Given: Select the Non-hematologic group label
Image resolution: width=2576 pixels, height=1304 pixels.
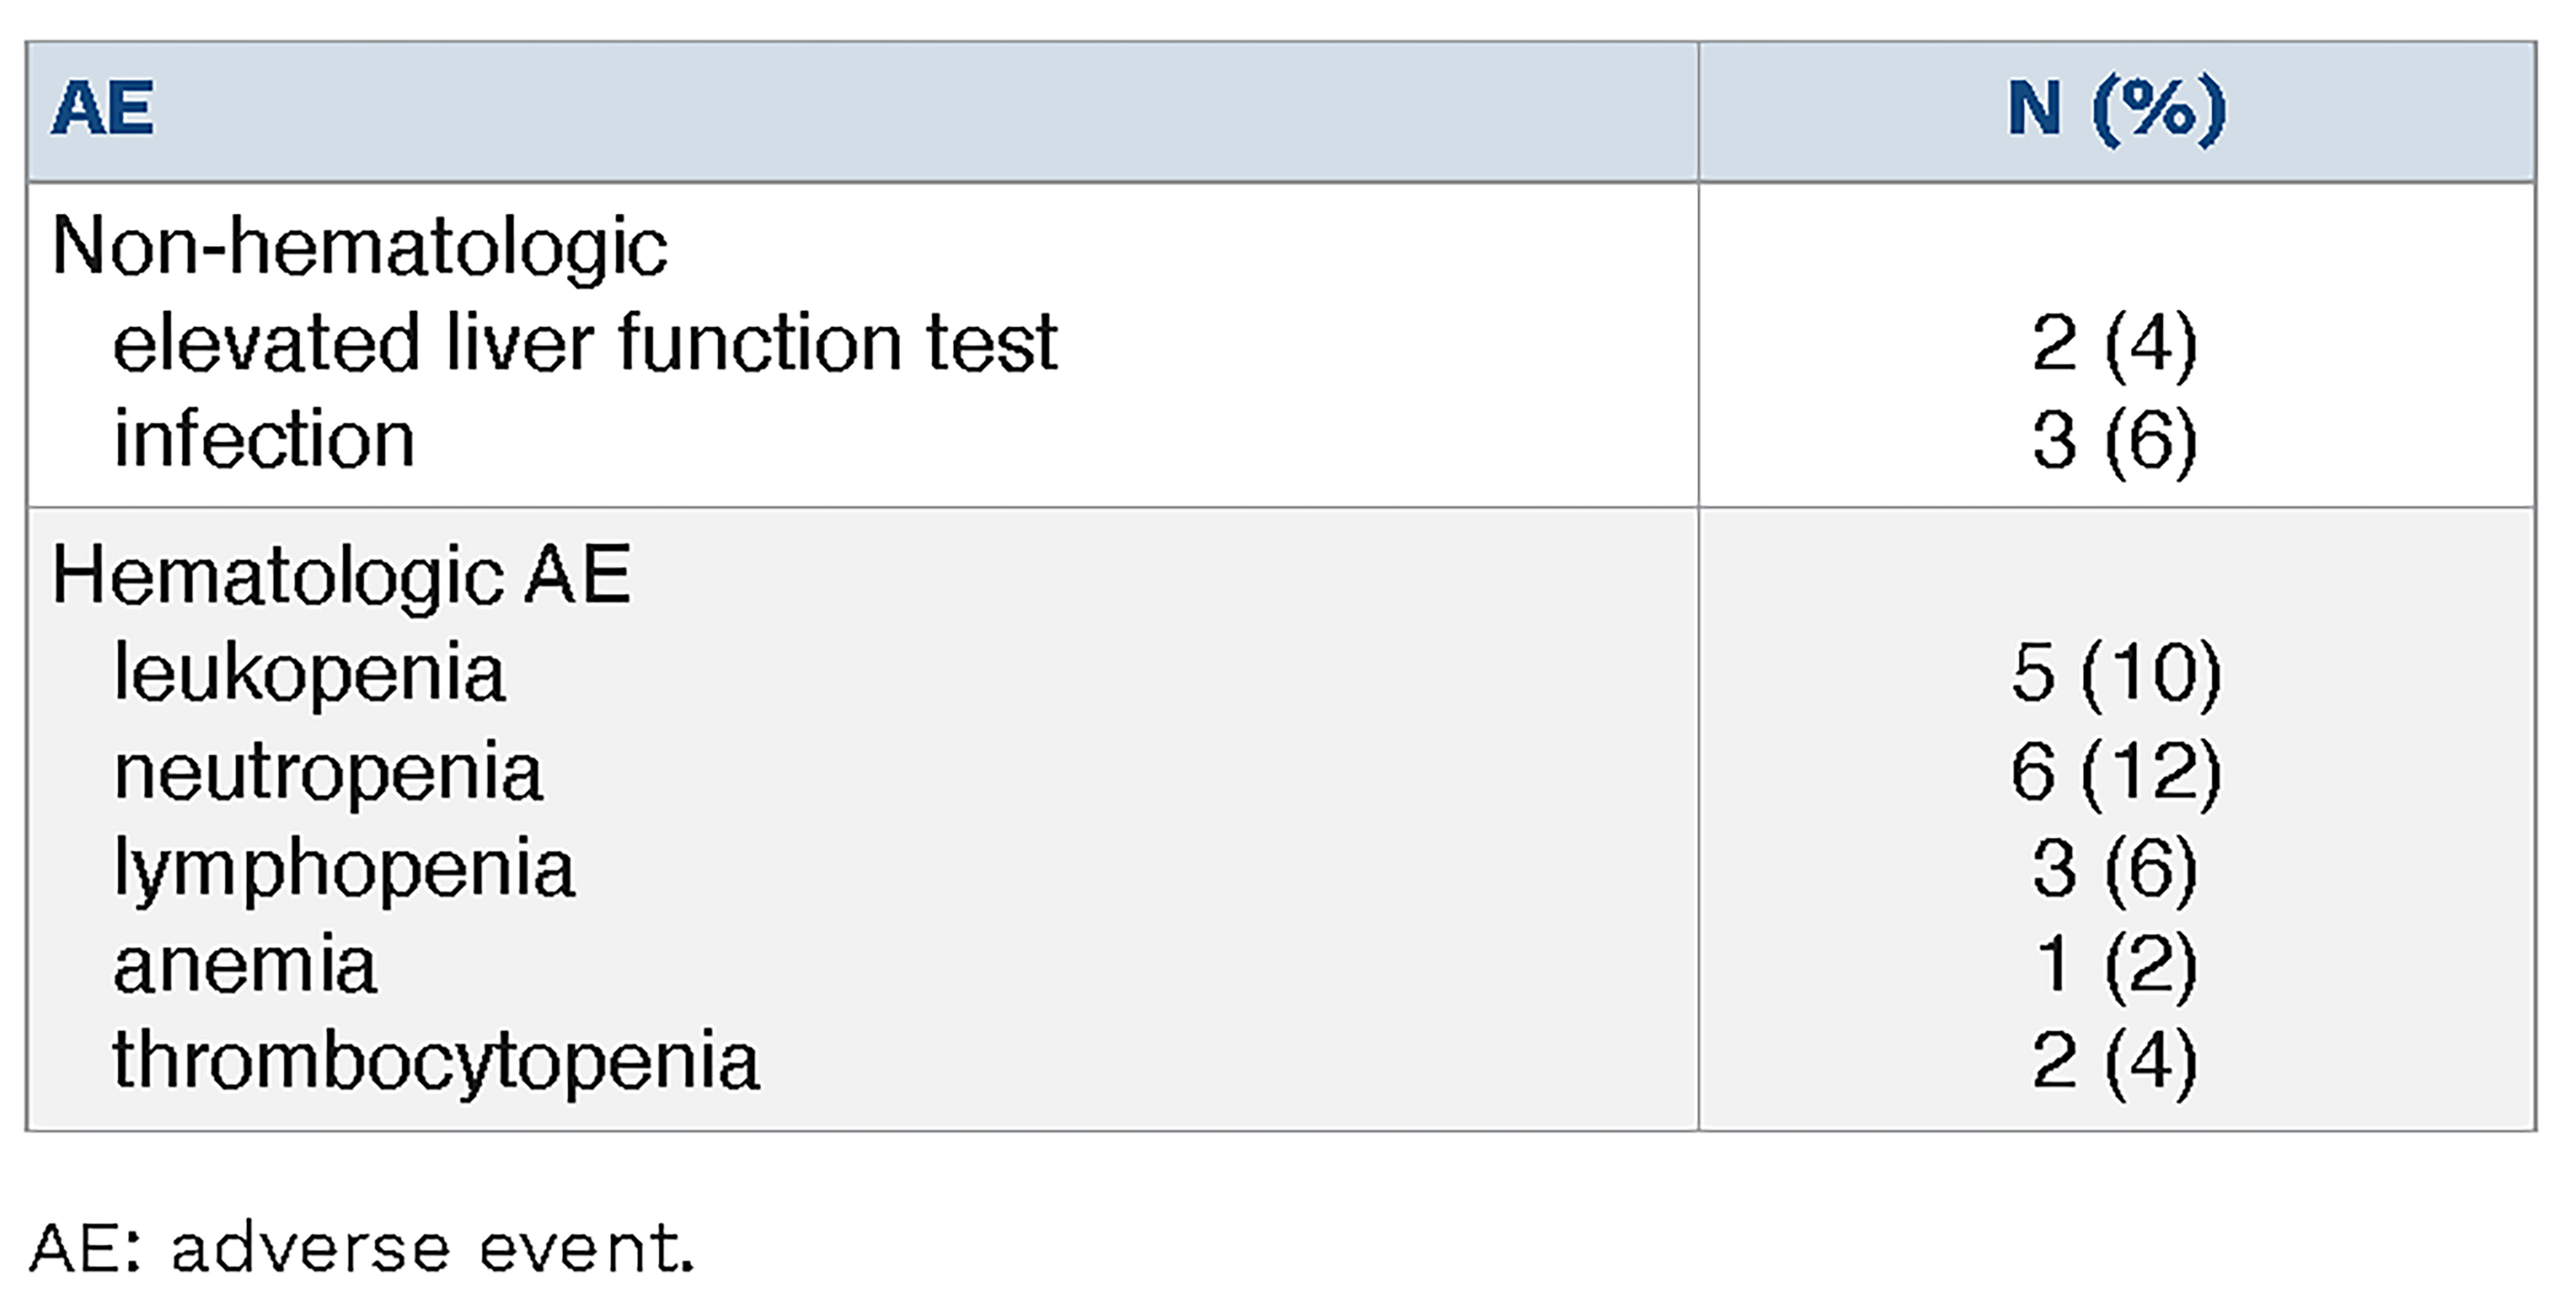Looking at the screenshot, I should pyautogui.click(x=359, y=246).
